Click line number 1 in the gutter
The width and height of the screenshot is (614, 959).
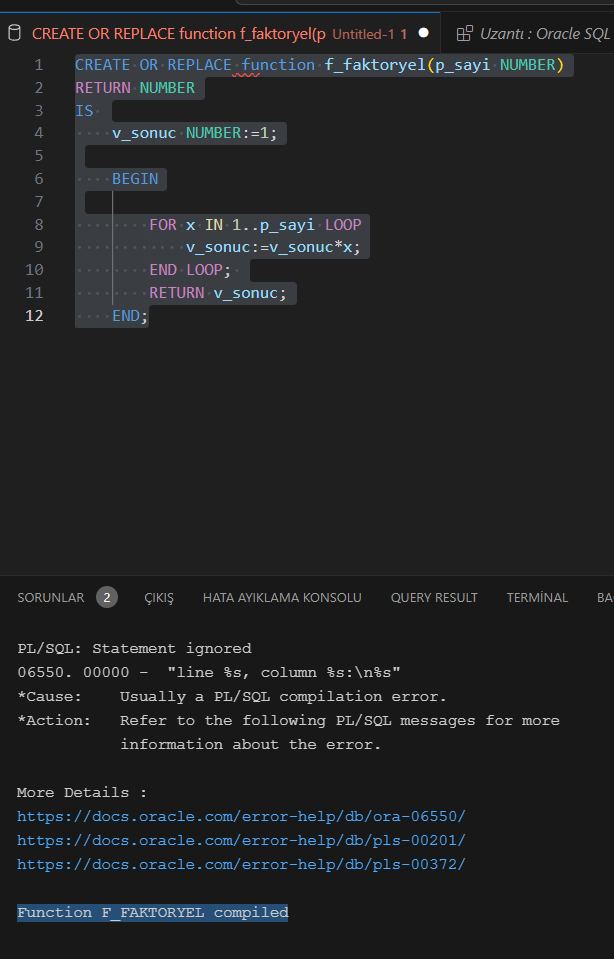[x=39, y=65]
